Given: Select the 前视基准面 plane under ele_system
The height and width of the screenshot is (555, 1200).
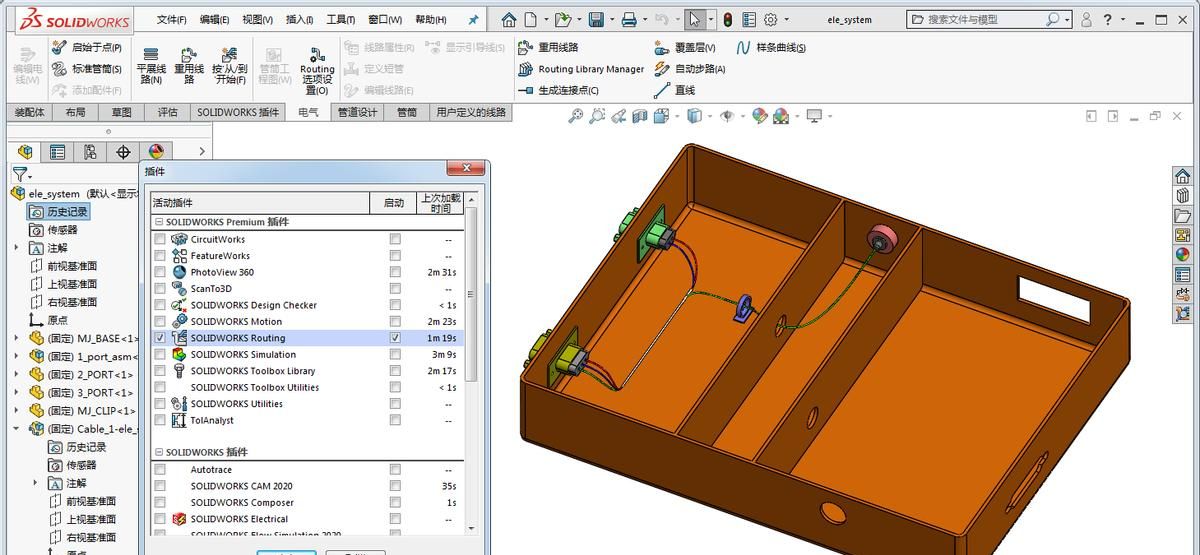Looking at the screenshot, I should click(63, 266).
